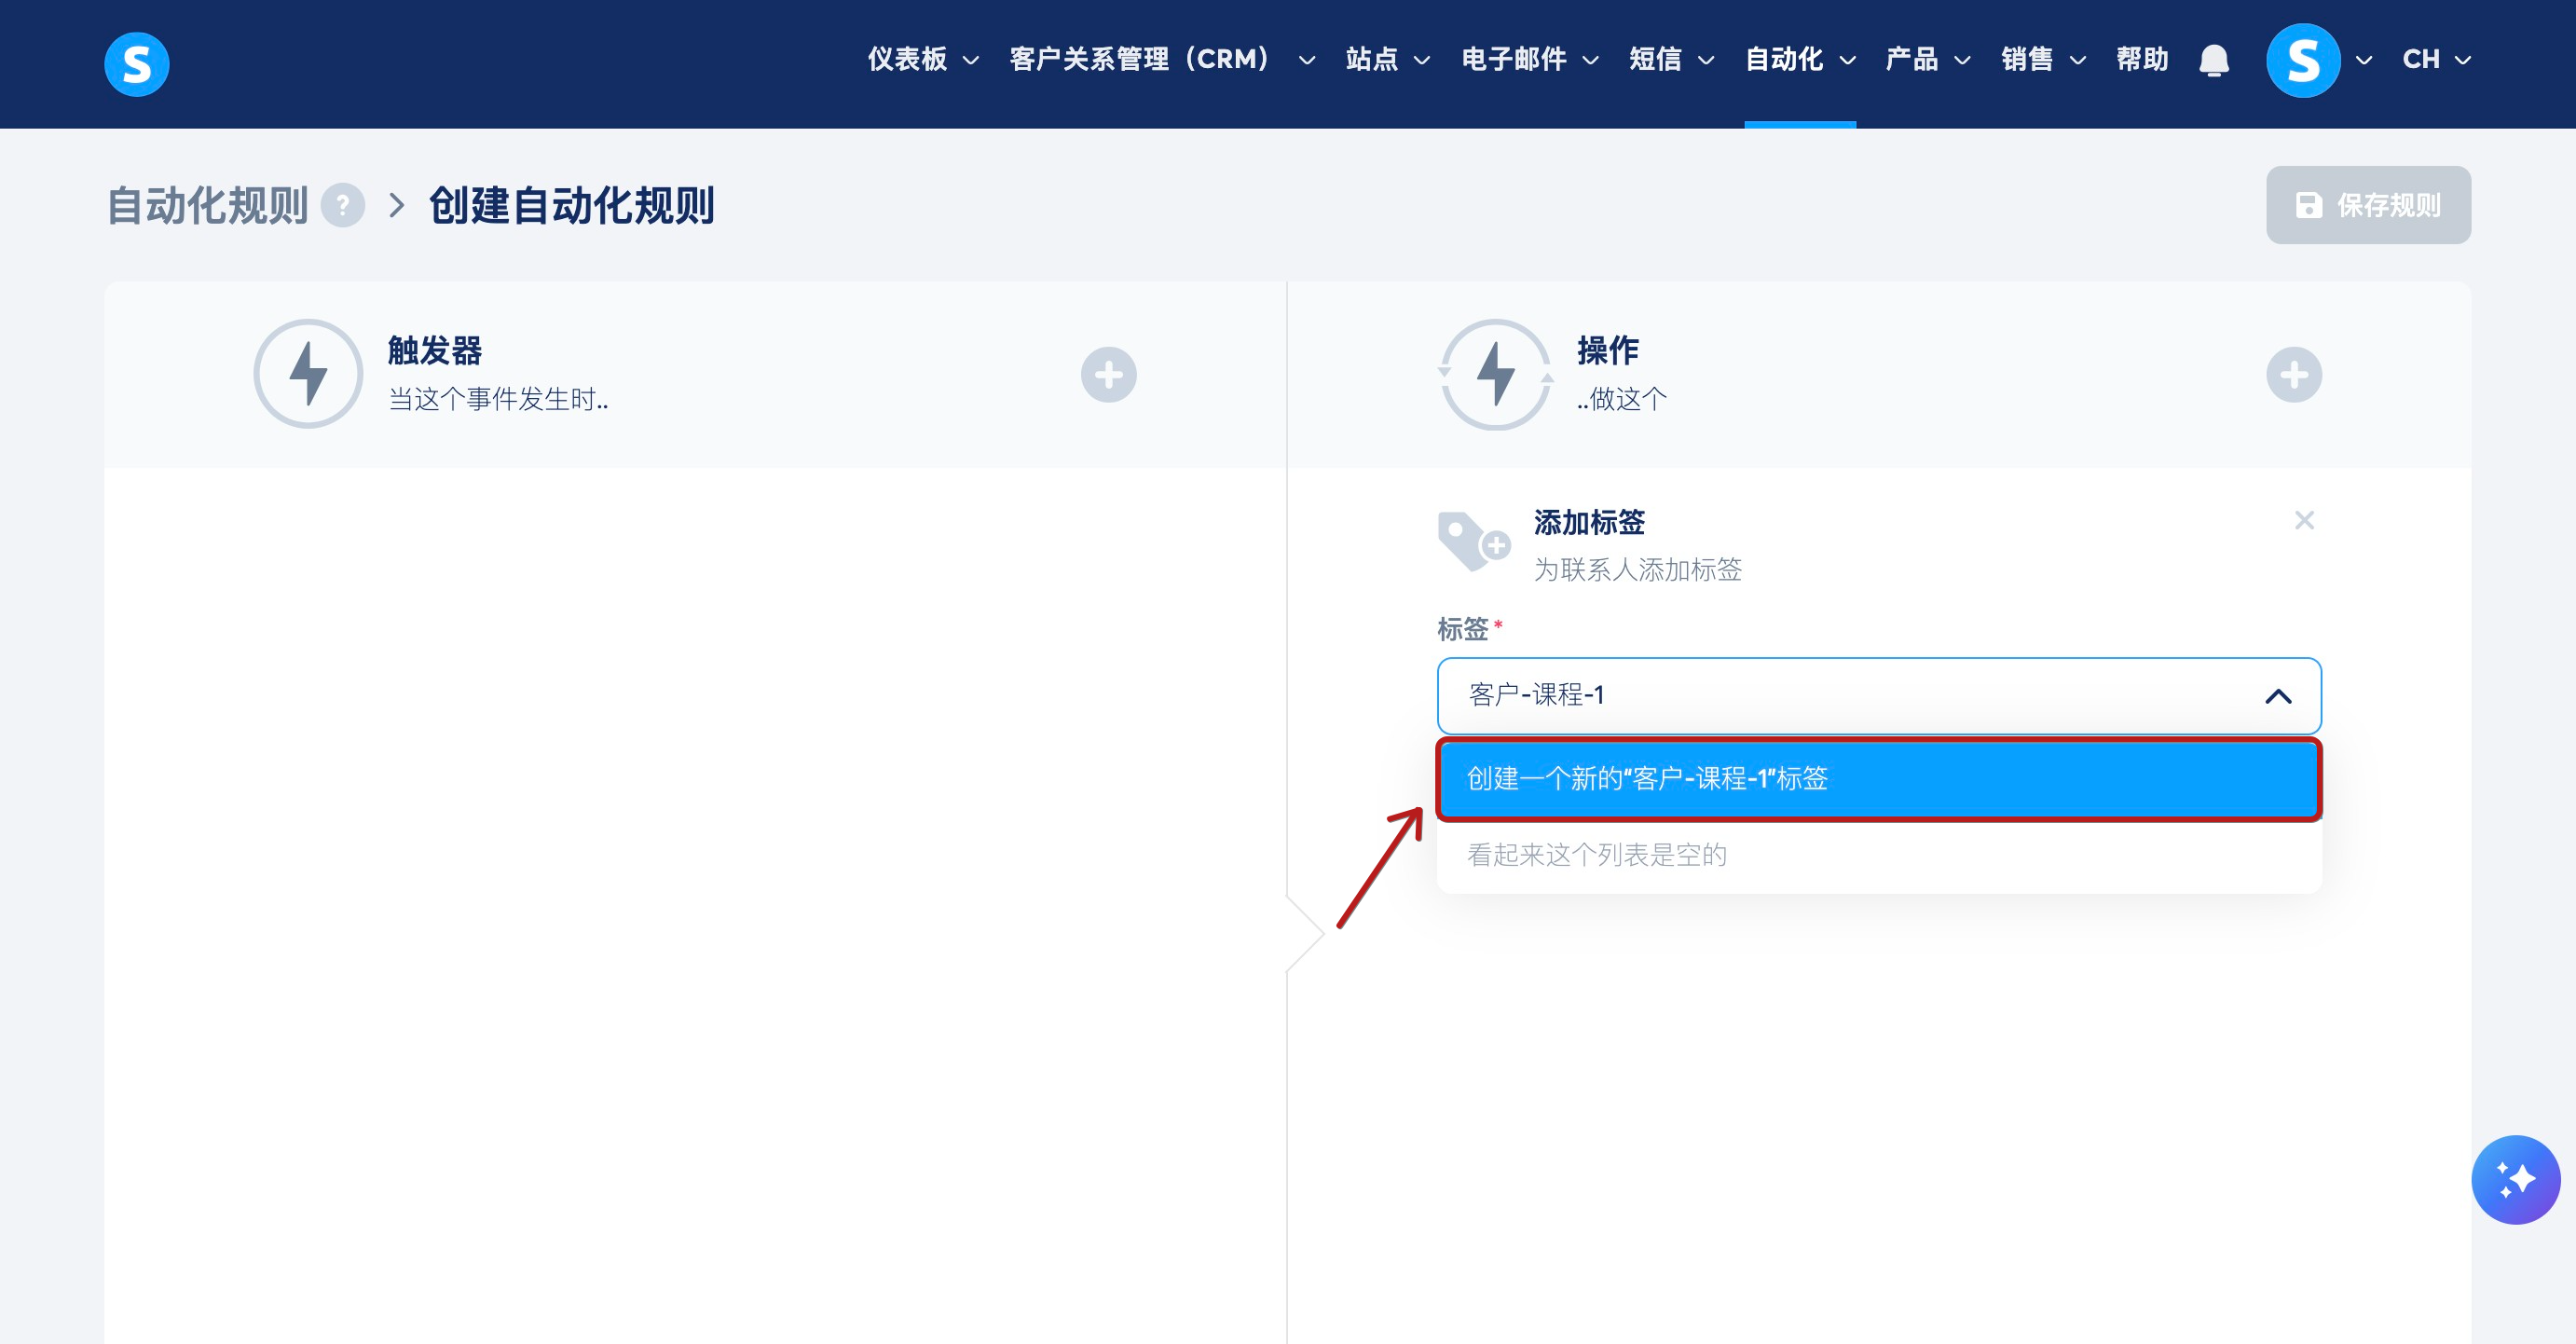Click the add-tag icon in the action card
This screenshot has width=2576, height=1344.
pos(1473,542)
